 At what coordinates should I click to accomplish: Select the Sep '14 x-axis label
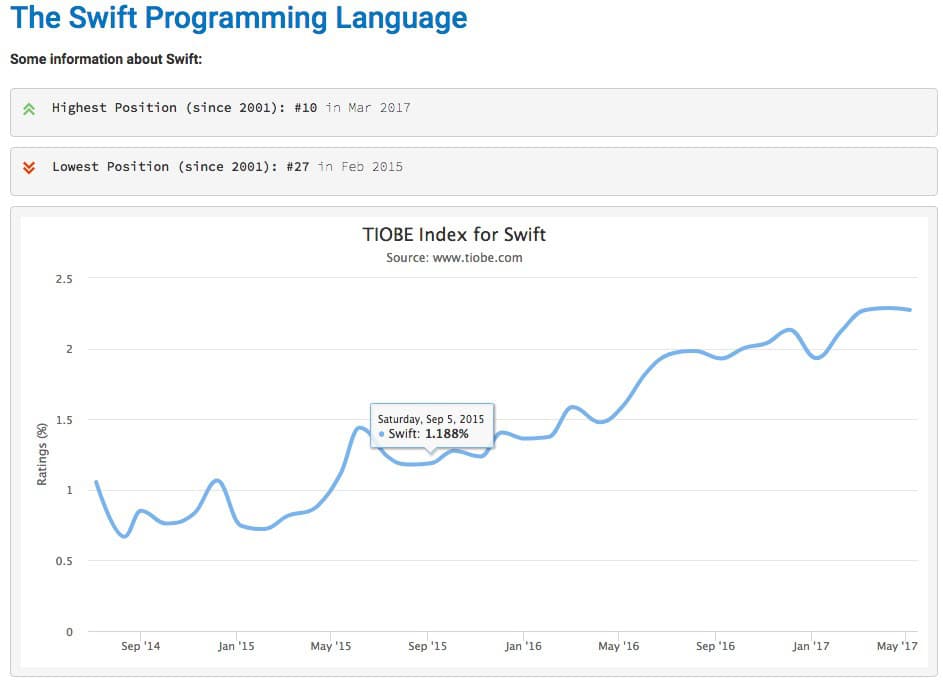pos(140,646)
